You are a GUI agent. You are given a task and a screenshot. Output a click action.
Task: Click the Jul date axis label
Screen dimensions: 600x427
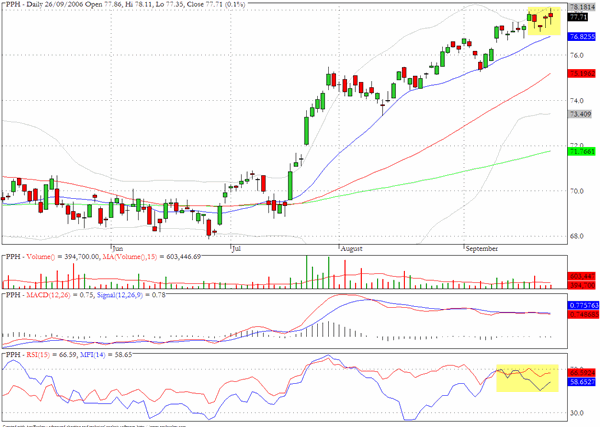pos(236,249)
